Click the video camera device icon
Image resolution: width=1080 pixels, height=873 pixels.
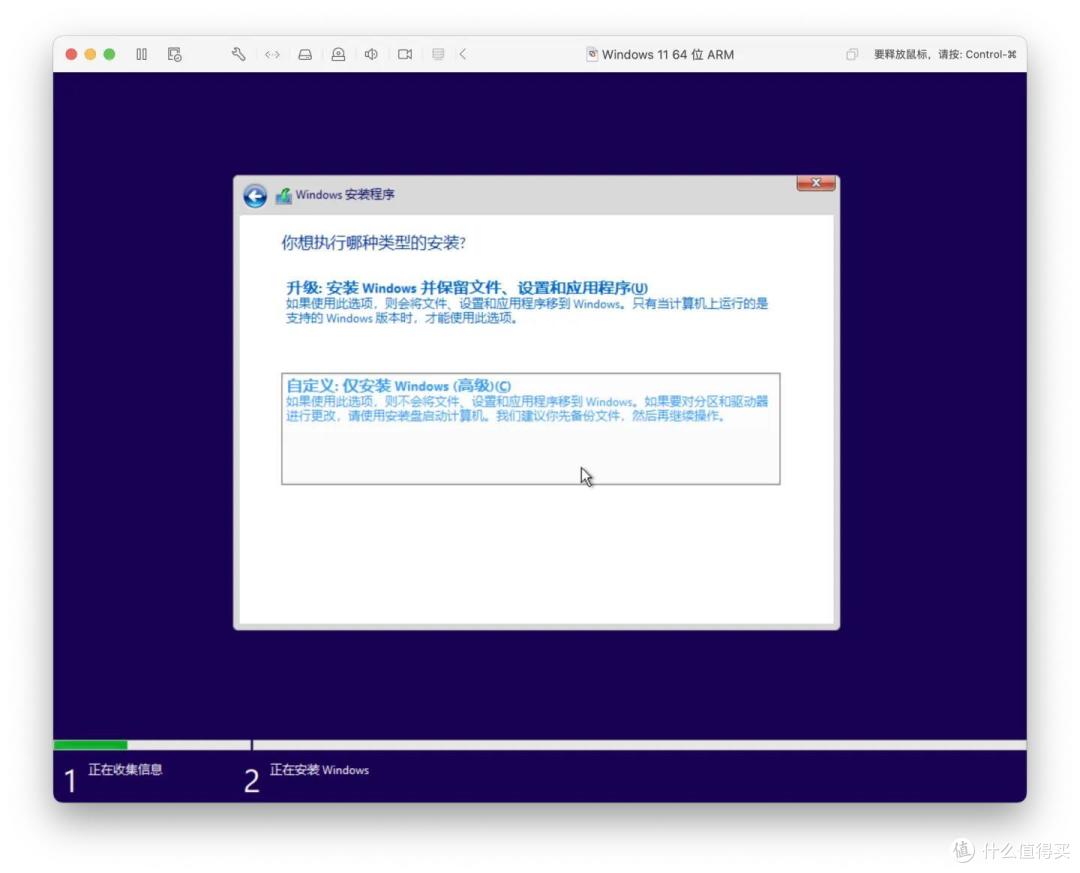coord(405,54)
